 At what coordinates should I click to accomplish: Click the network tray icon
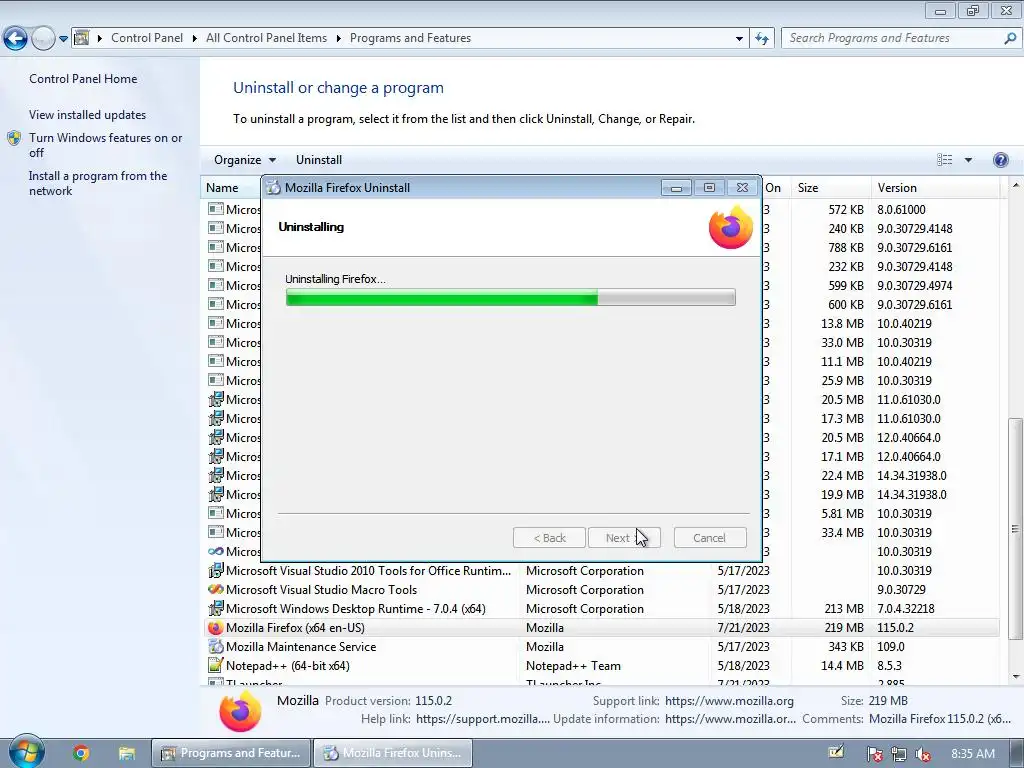(899, 754)
